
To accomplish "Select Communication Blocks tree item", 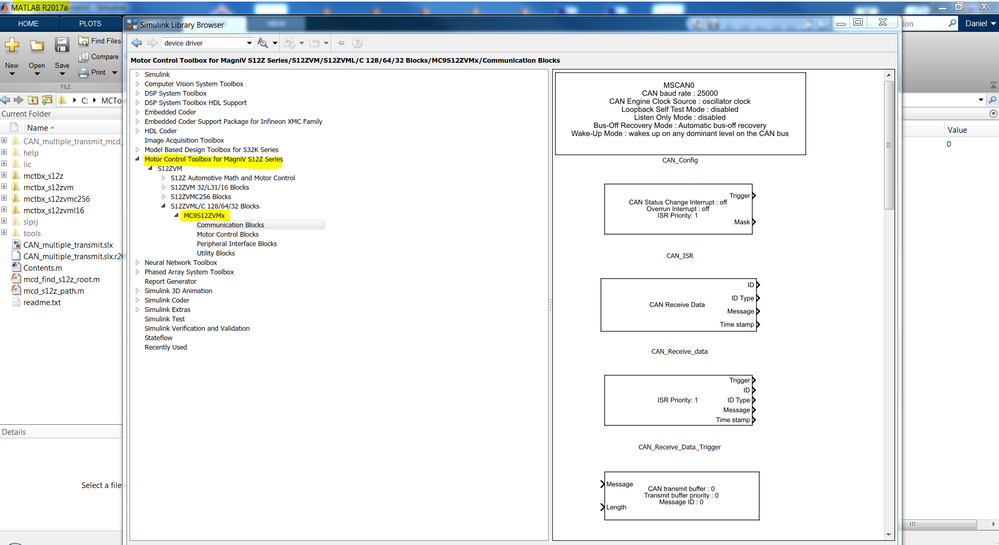I will coord(230,225).
